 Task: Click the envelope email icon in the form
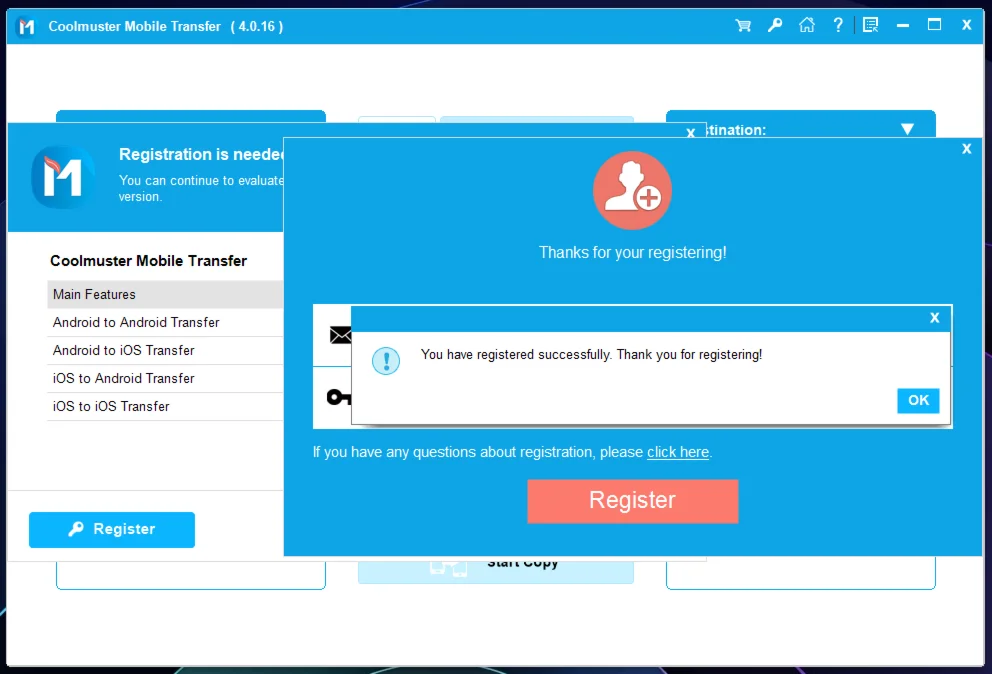click(340, 335)
